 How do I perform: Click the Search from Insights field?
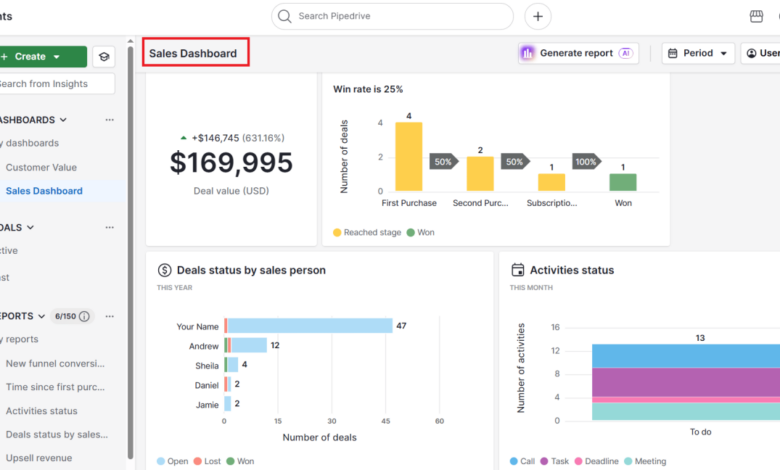(55, 84)
